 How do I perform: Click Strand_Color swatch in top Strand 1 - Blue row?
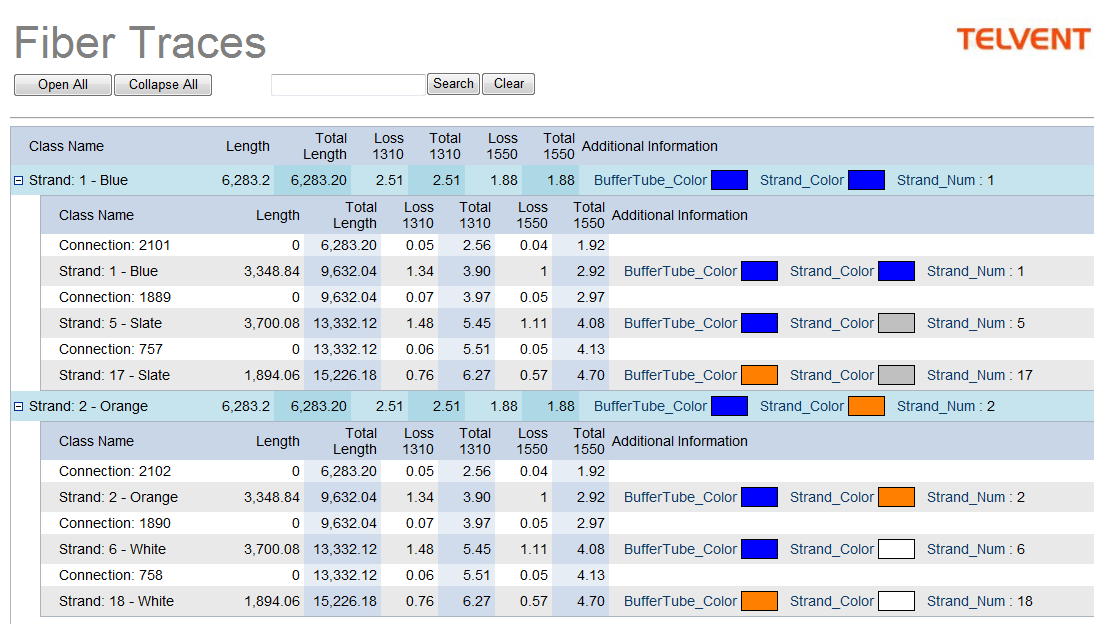tap(867, 180)
